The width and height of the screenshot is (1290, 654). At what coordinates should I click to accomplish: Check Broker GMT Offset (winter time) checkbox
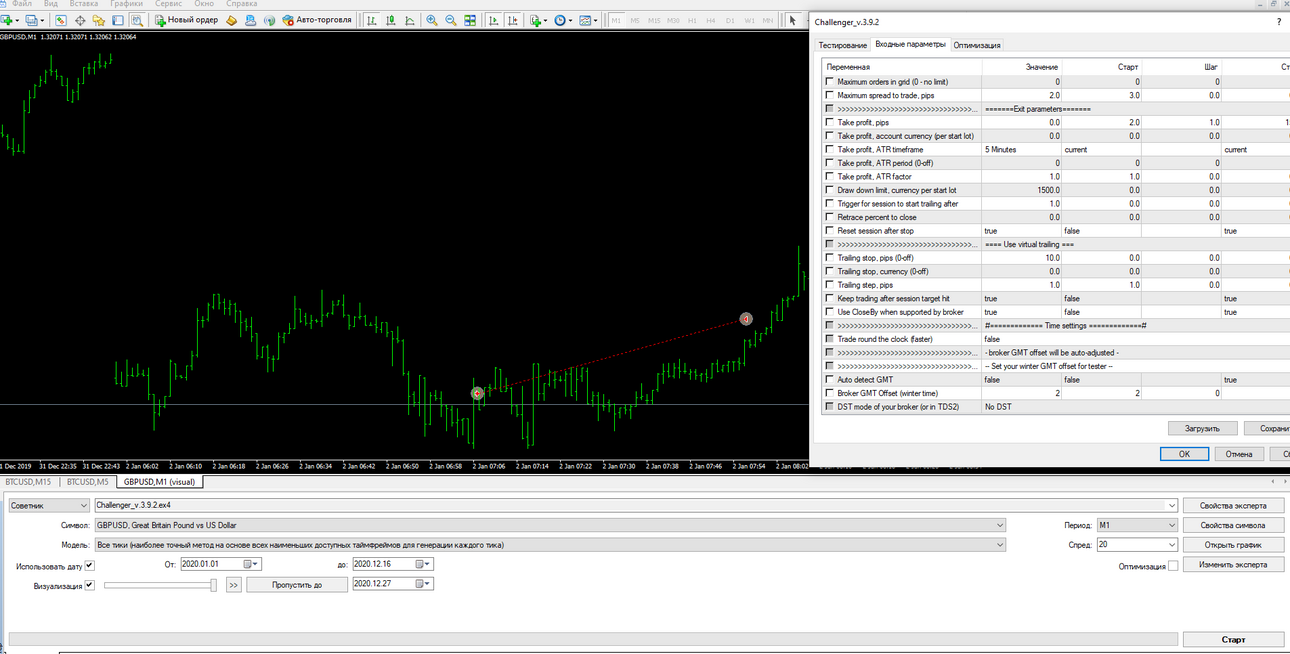point(829,393)
